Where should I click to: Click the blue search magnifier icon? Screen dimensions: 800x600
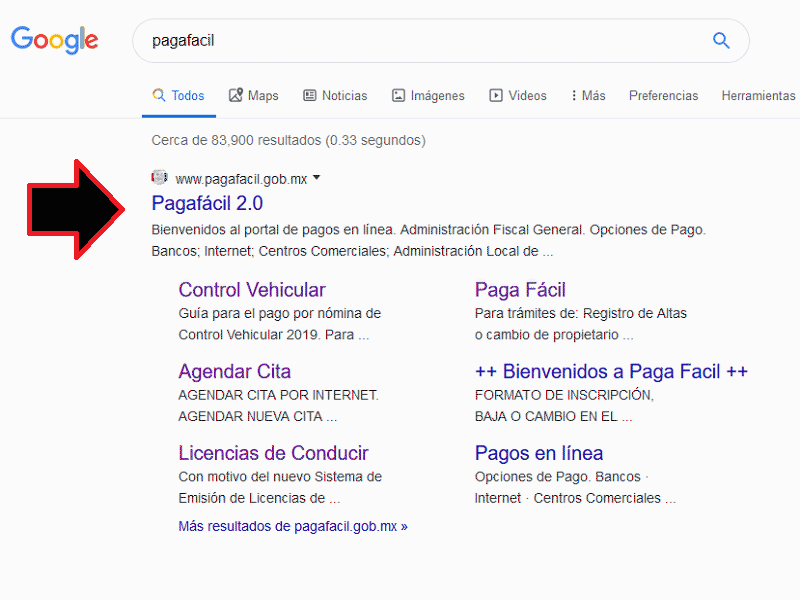coord(721,40)
